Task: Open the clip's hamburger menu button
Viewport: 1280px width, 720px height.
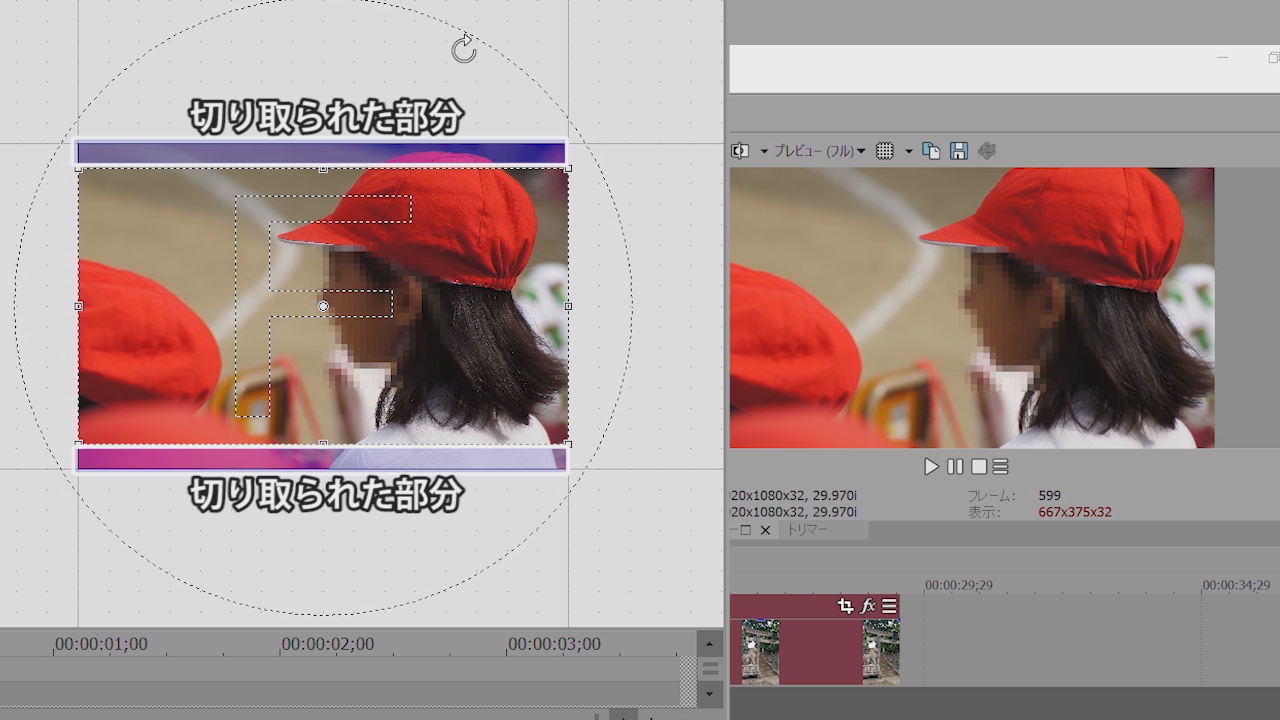Action: point(889,606)
